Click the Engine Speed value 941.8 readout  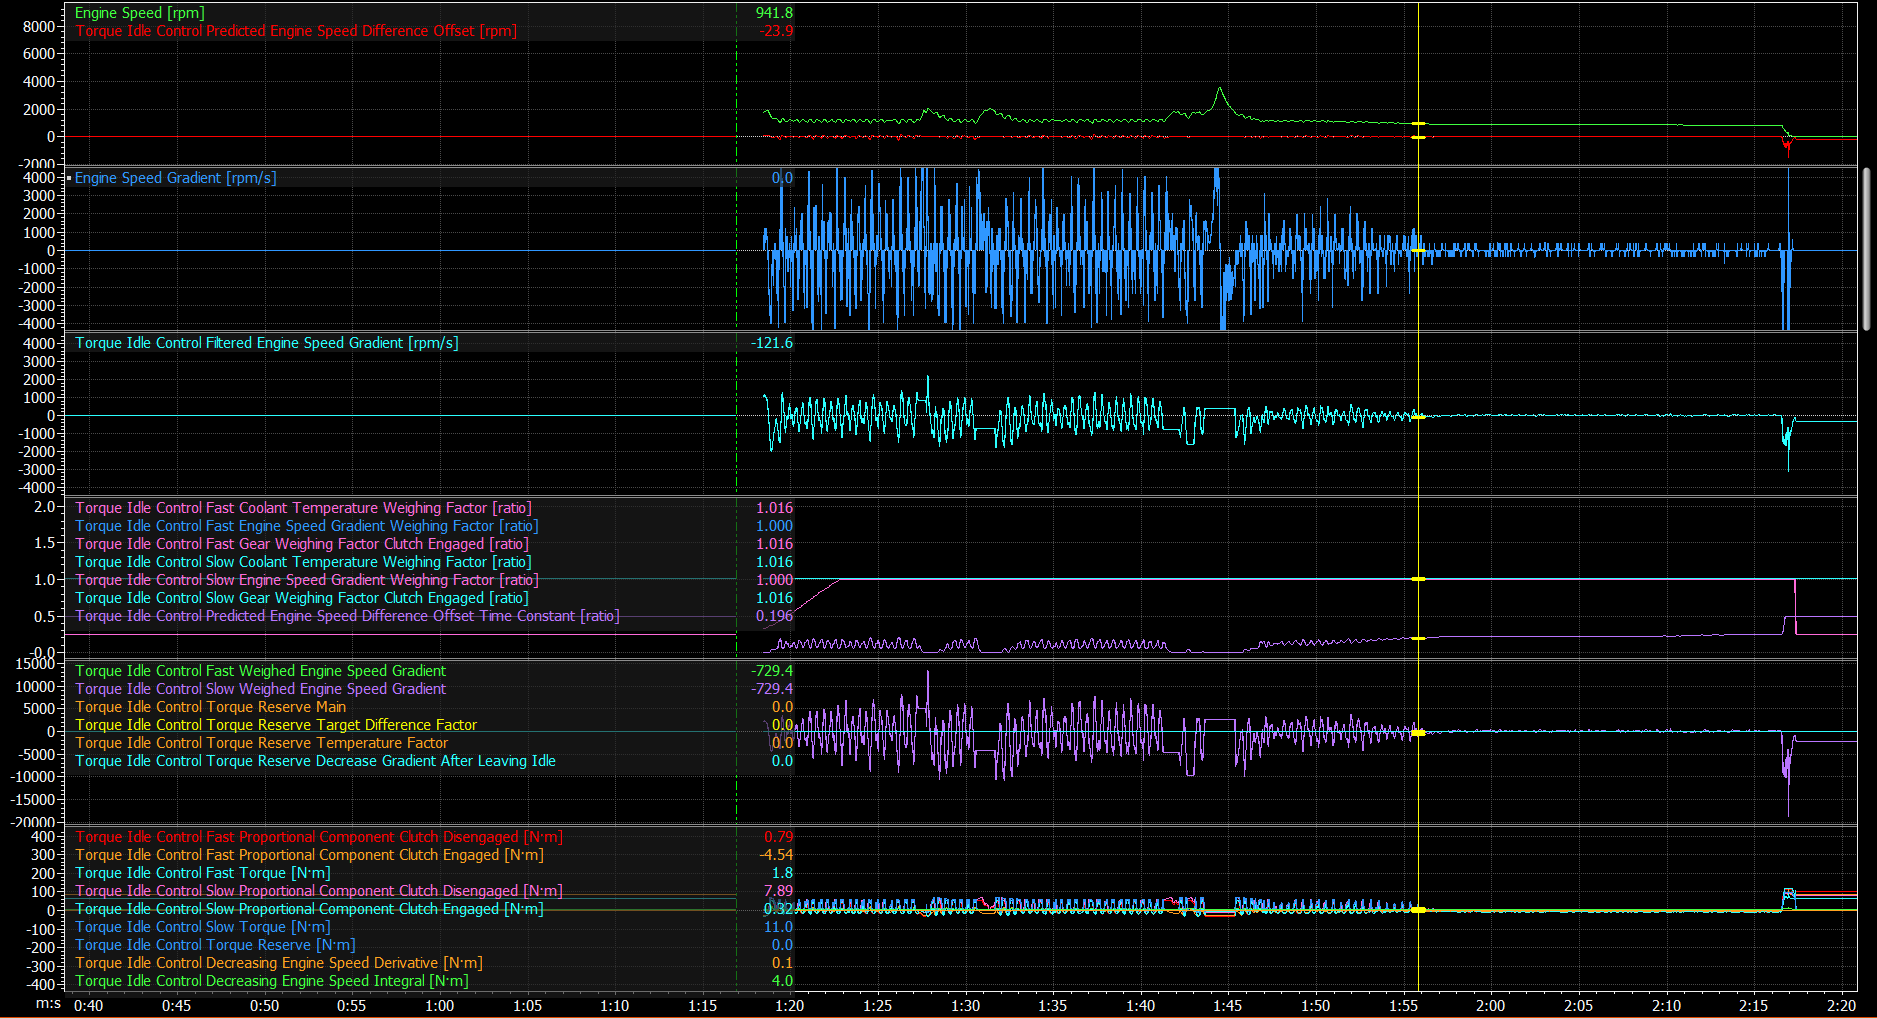point(773,13)
